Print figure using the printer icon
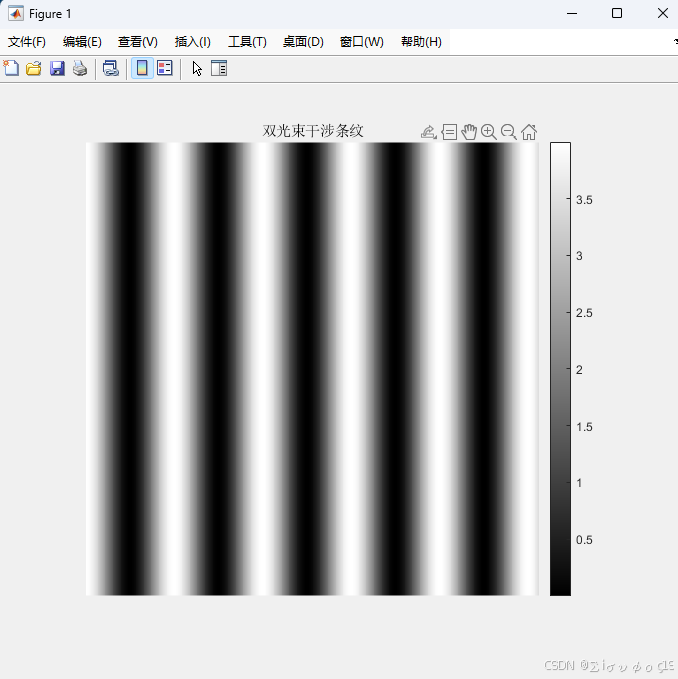The height and width of the screenshot is (679, 678). tap(80, 68)
